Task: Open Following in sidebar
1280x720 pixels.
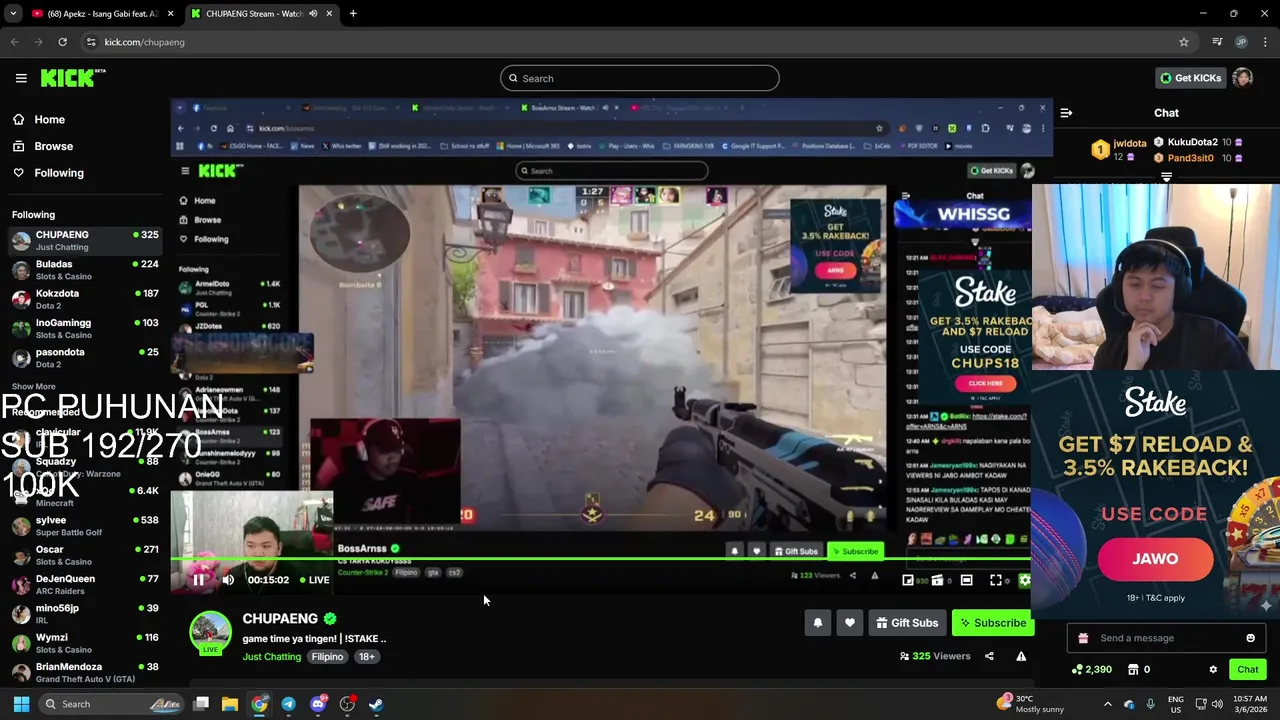Action: (x=48, y=173)
